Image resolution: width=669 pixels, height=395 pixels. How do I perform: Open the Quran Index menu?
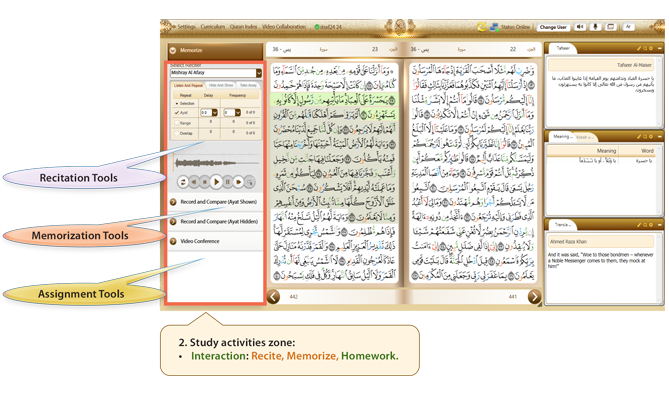(x=243, y=27)
